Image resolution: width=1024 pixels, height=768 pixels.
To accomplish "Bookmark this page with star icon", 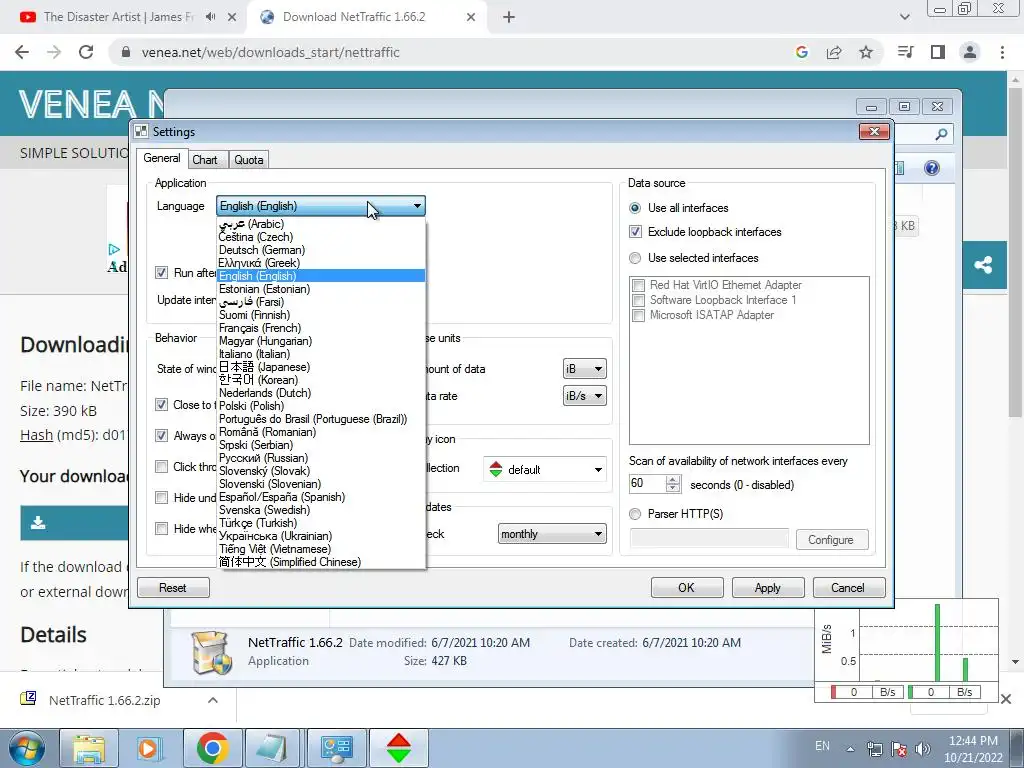I will (866, 52).
